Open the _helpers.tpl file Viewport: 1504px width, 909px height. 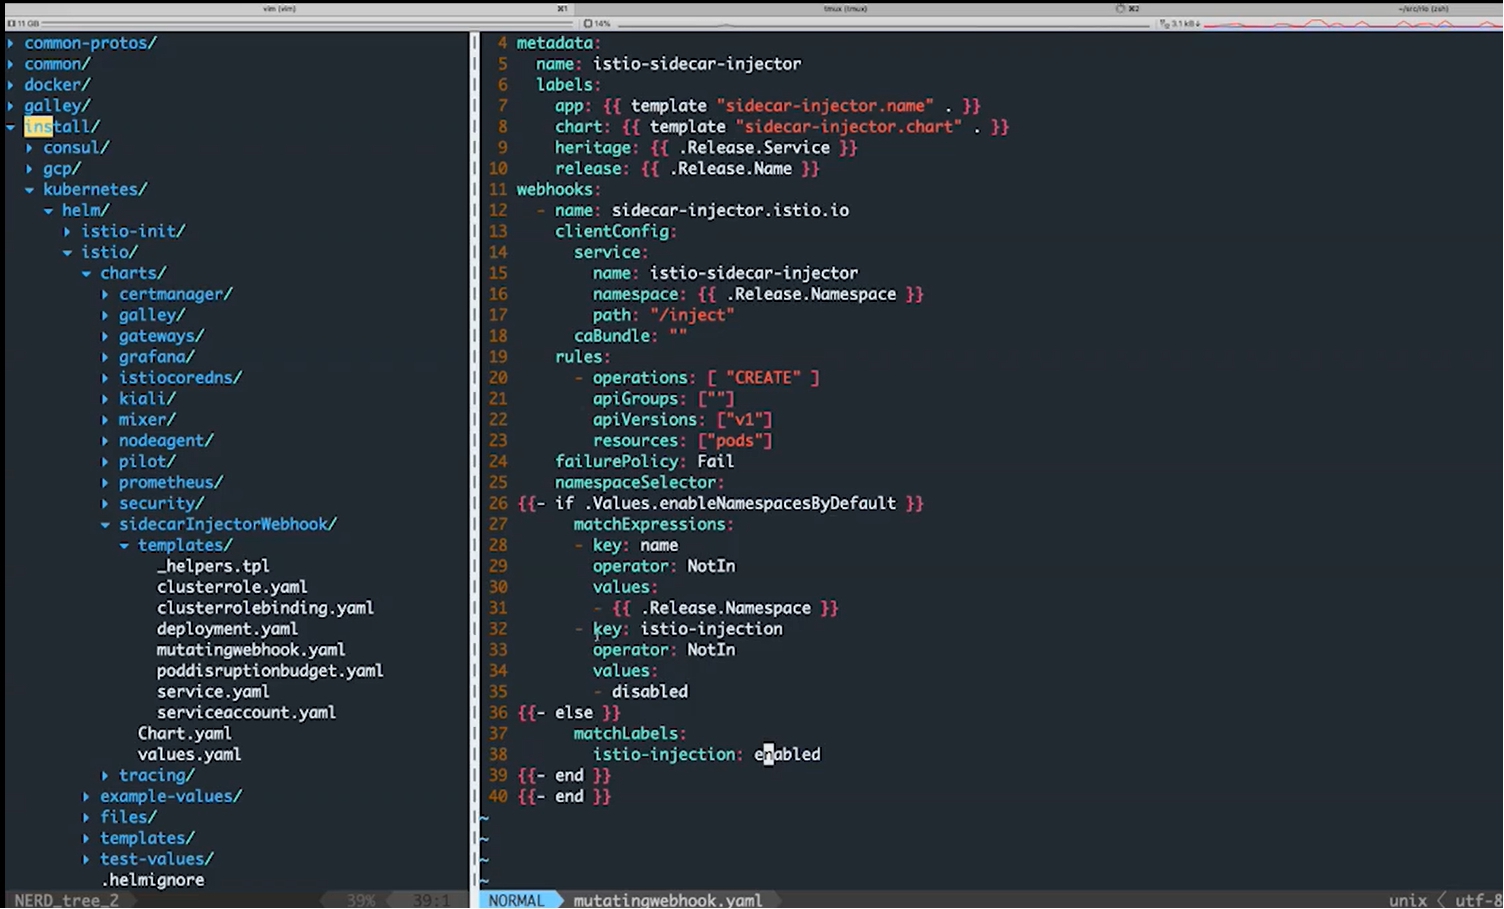coord(213,567)
